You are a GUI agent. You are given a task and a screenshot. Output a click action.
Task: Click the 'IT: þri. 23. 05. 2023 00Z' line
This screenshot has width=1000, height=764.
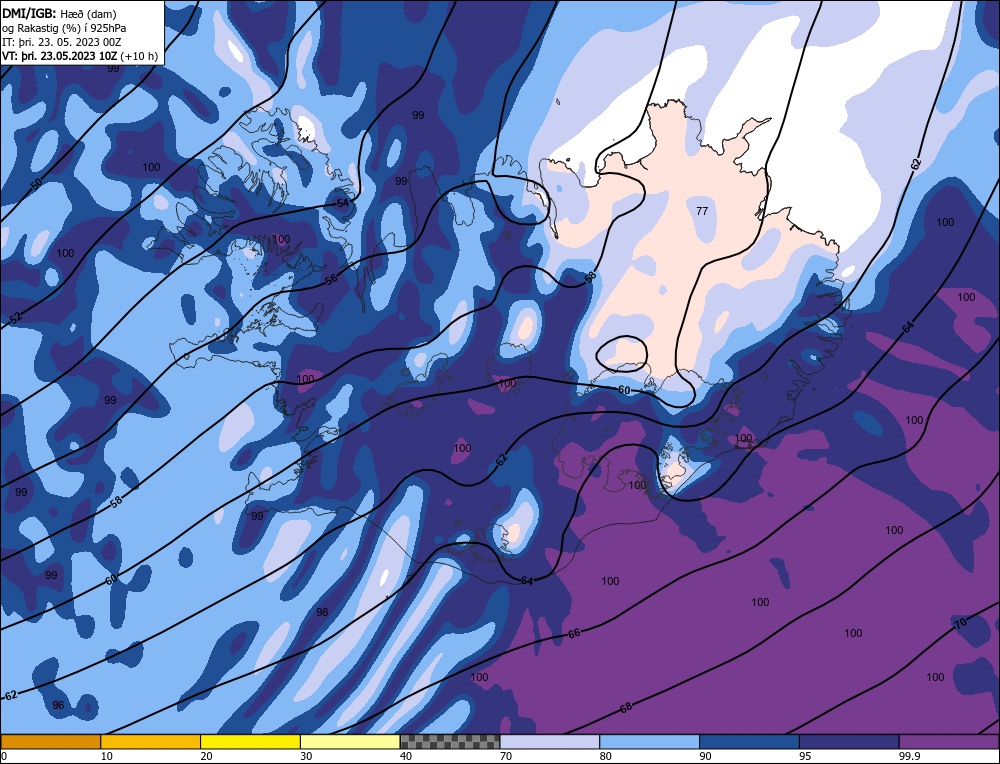tap(62, 41)
